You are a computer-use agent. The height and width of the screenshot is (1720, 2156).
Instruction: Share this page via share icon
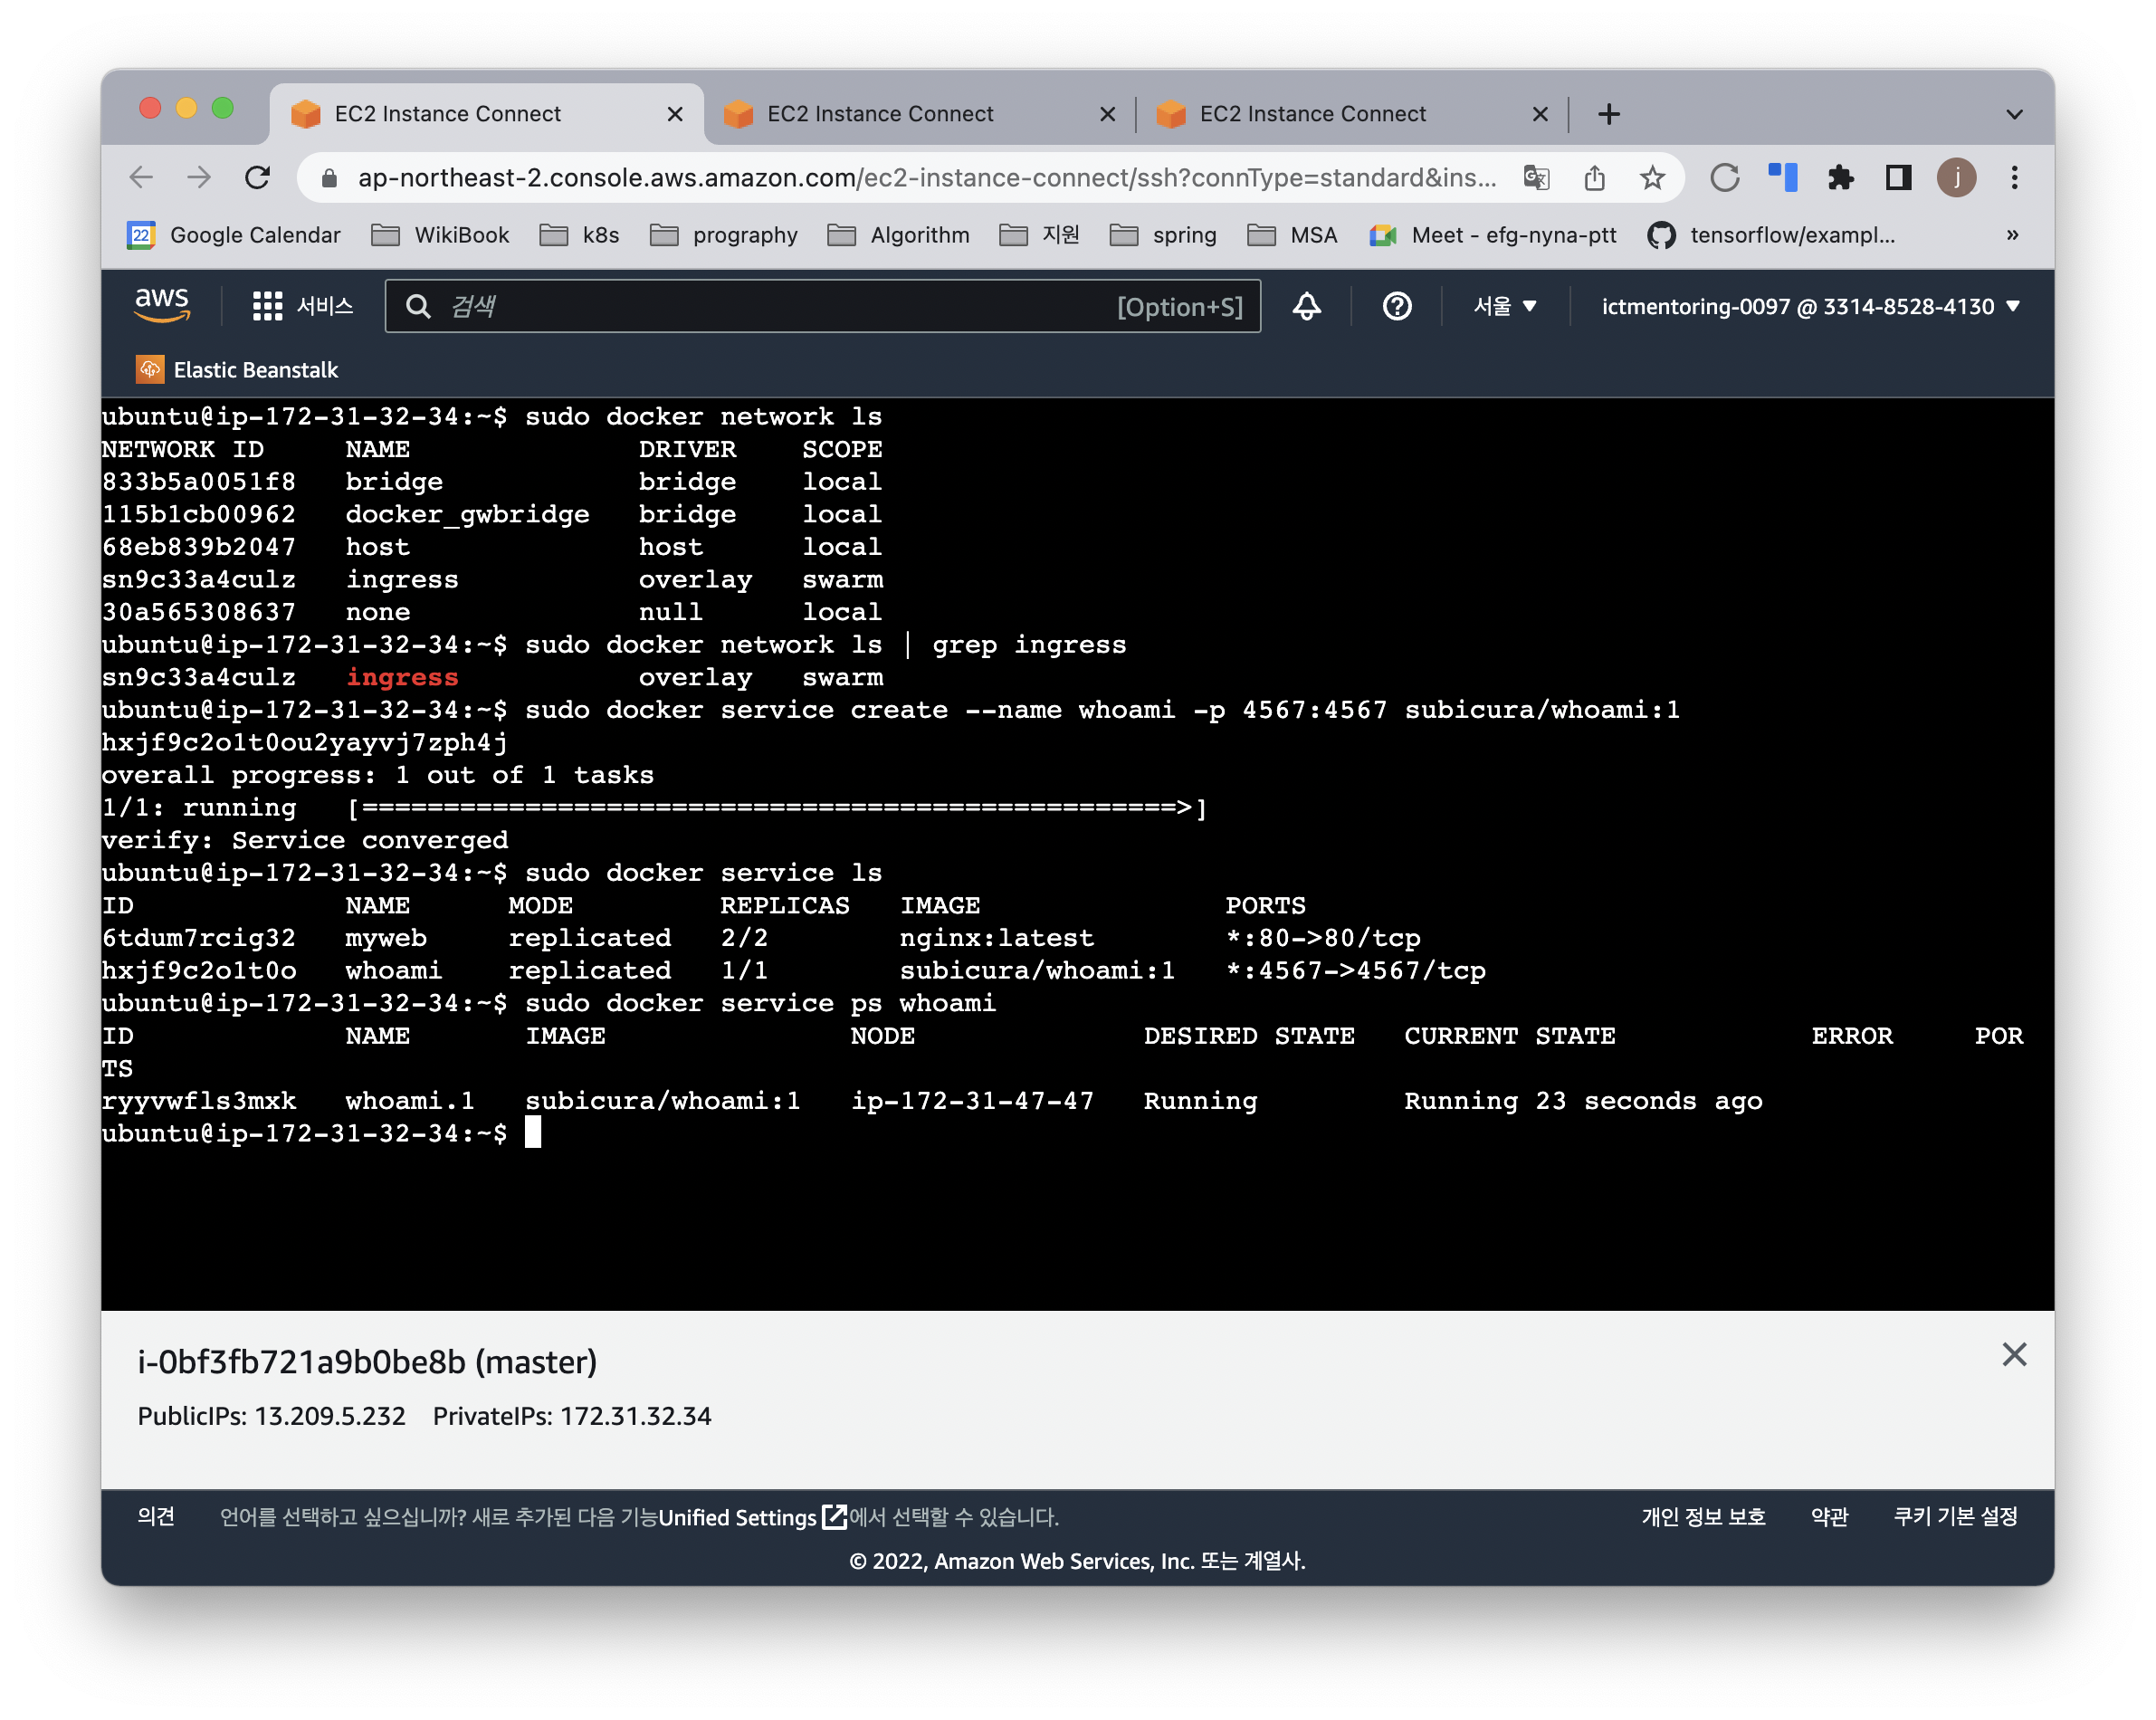tap(1594, 178)
